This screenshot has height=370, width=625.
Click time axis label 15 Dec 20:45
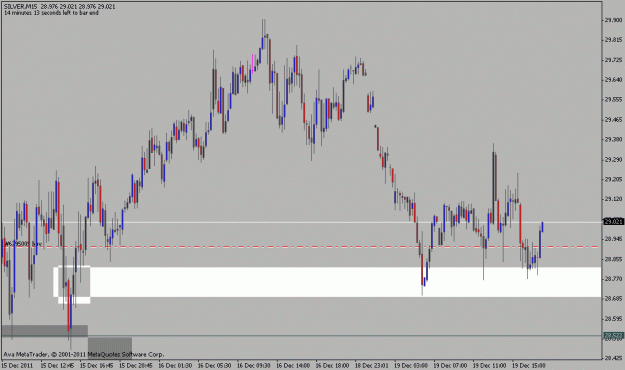click(x=136, y=365)
